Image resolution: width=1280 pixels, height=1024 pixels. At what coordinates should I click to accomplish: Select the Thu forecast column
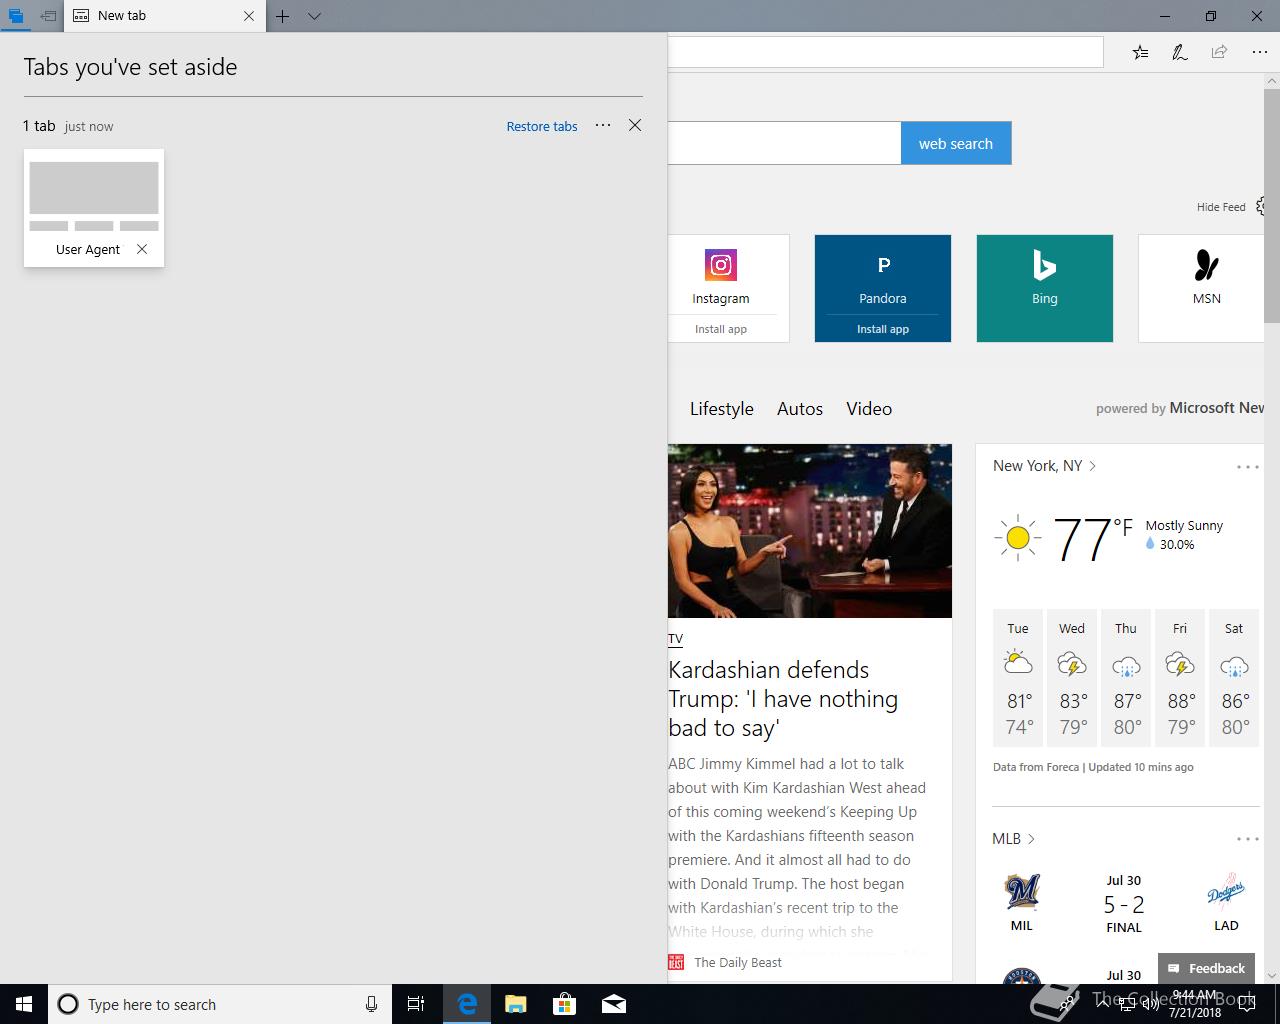click(x=1126, y=678)
